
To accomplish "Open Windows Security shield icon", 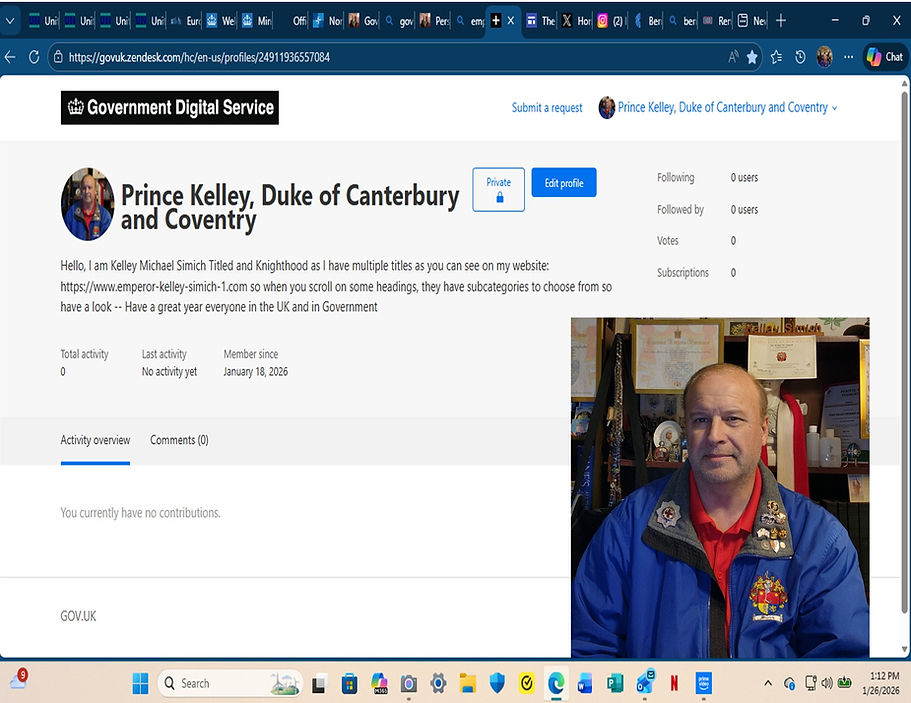I will [497, 683].
